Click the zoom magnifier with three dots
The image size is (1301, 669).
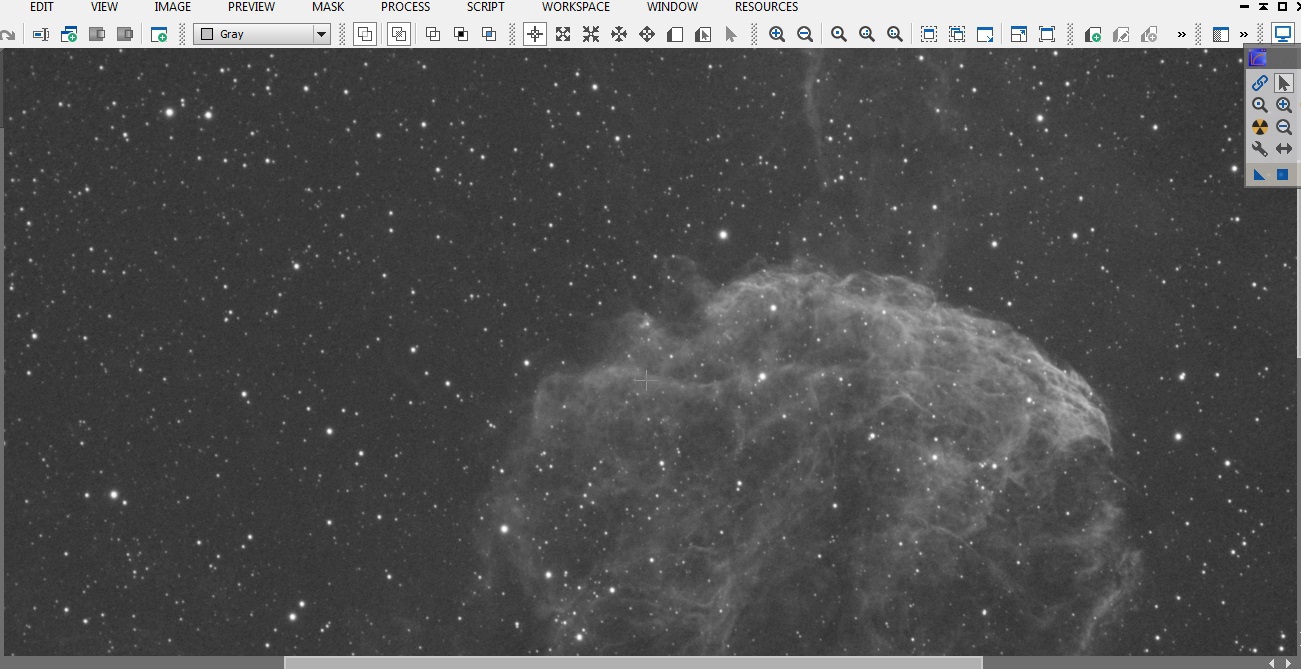click(895, 34)
